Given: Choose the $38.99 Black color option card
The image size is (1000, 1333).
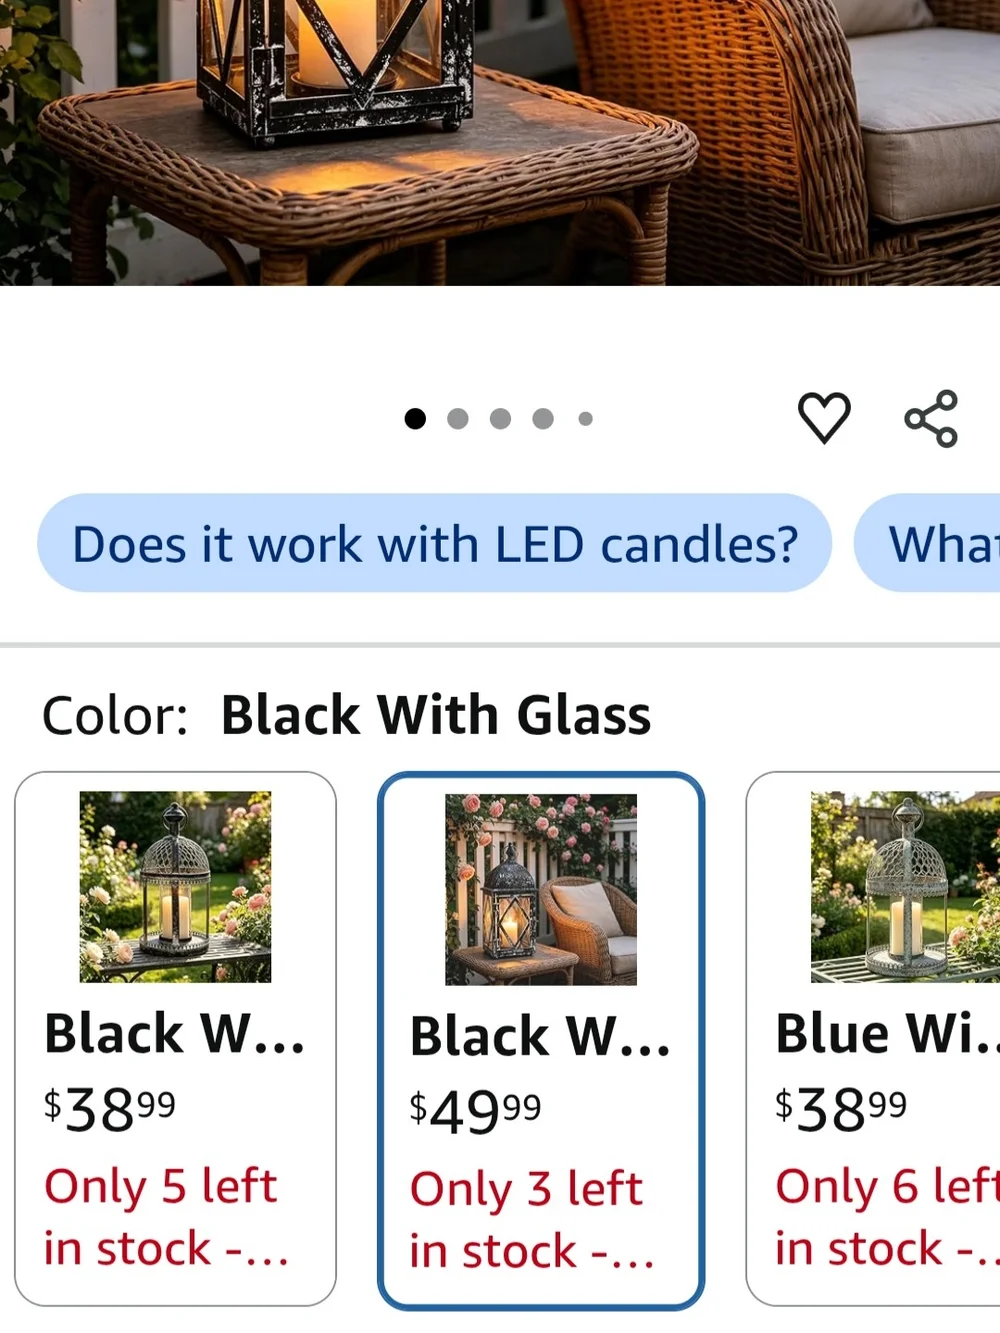Looking at the screenshot, I should [x=175, y=1038].
